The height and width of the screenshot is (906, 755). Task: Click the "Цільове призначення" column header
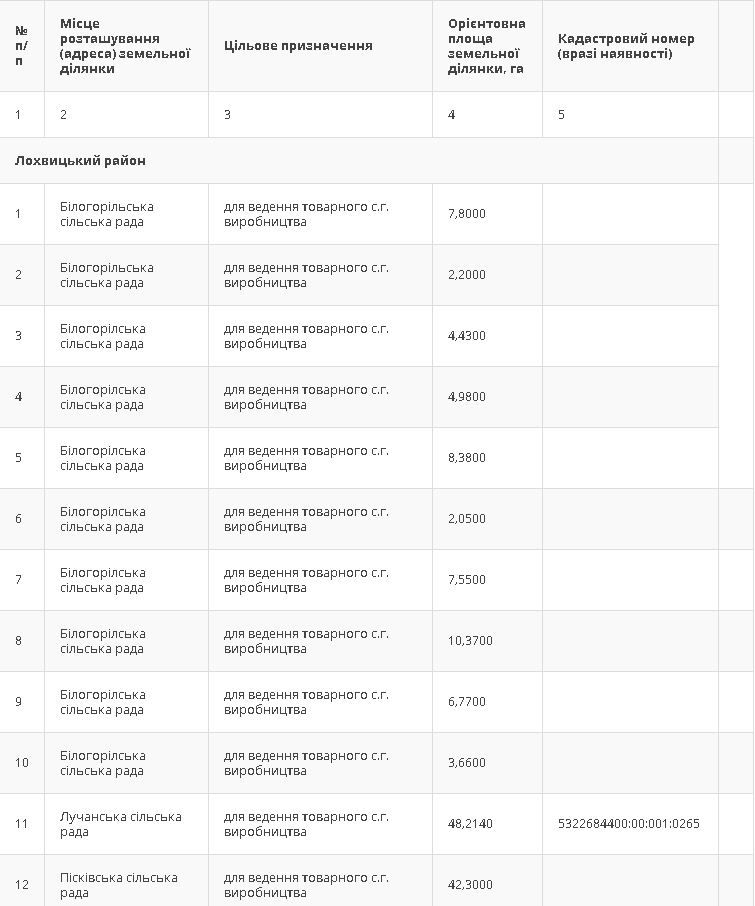tap(298, 45)
